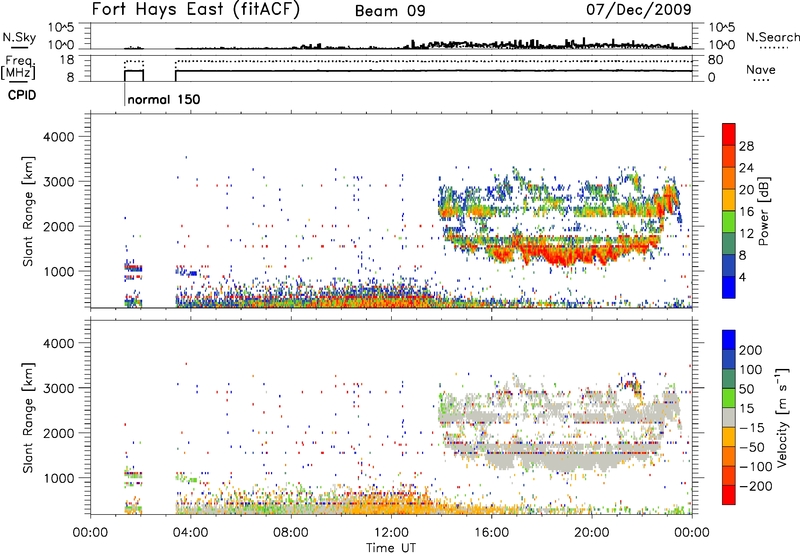Pick the red bottom Velocity color segment
Viewport: 800px width, 554px height.
[x=729, y=495]
